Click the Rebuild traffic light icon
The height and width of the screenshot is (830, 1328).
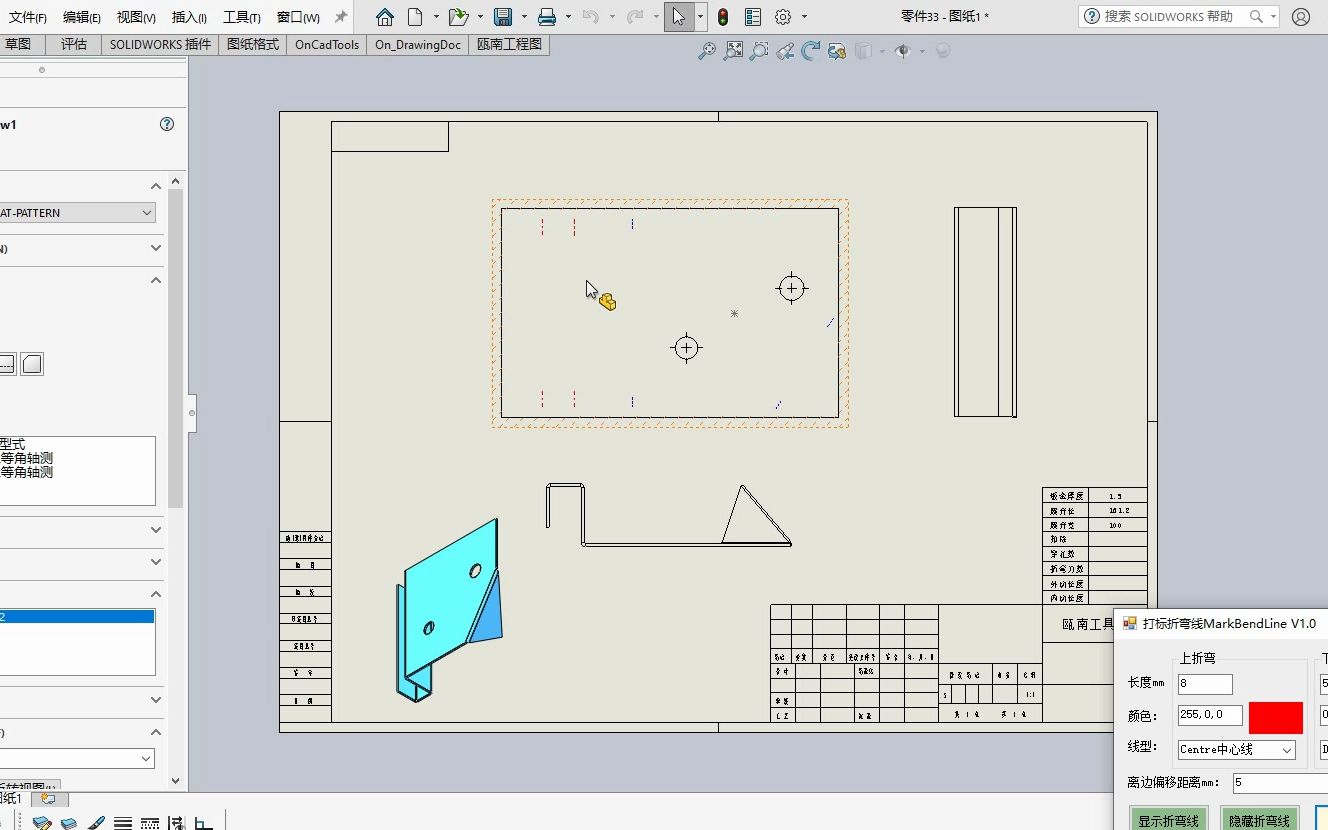723,17
